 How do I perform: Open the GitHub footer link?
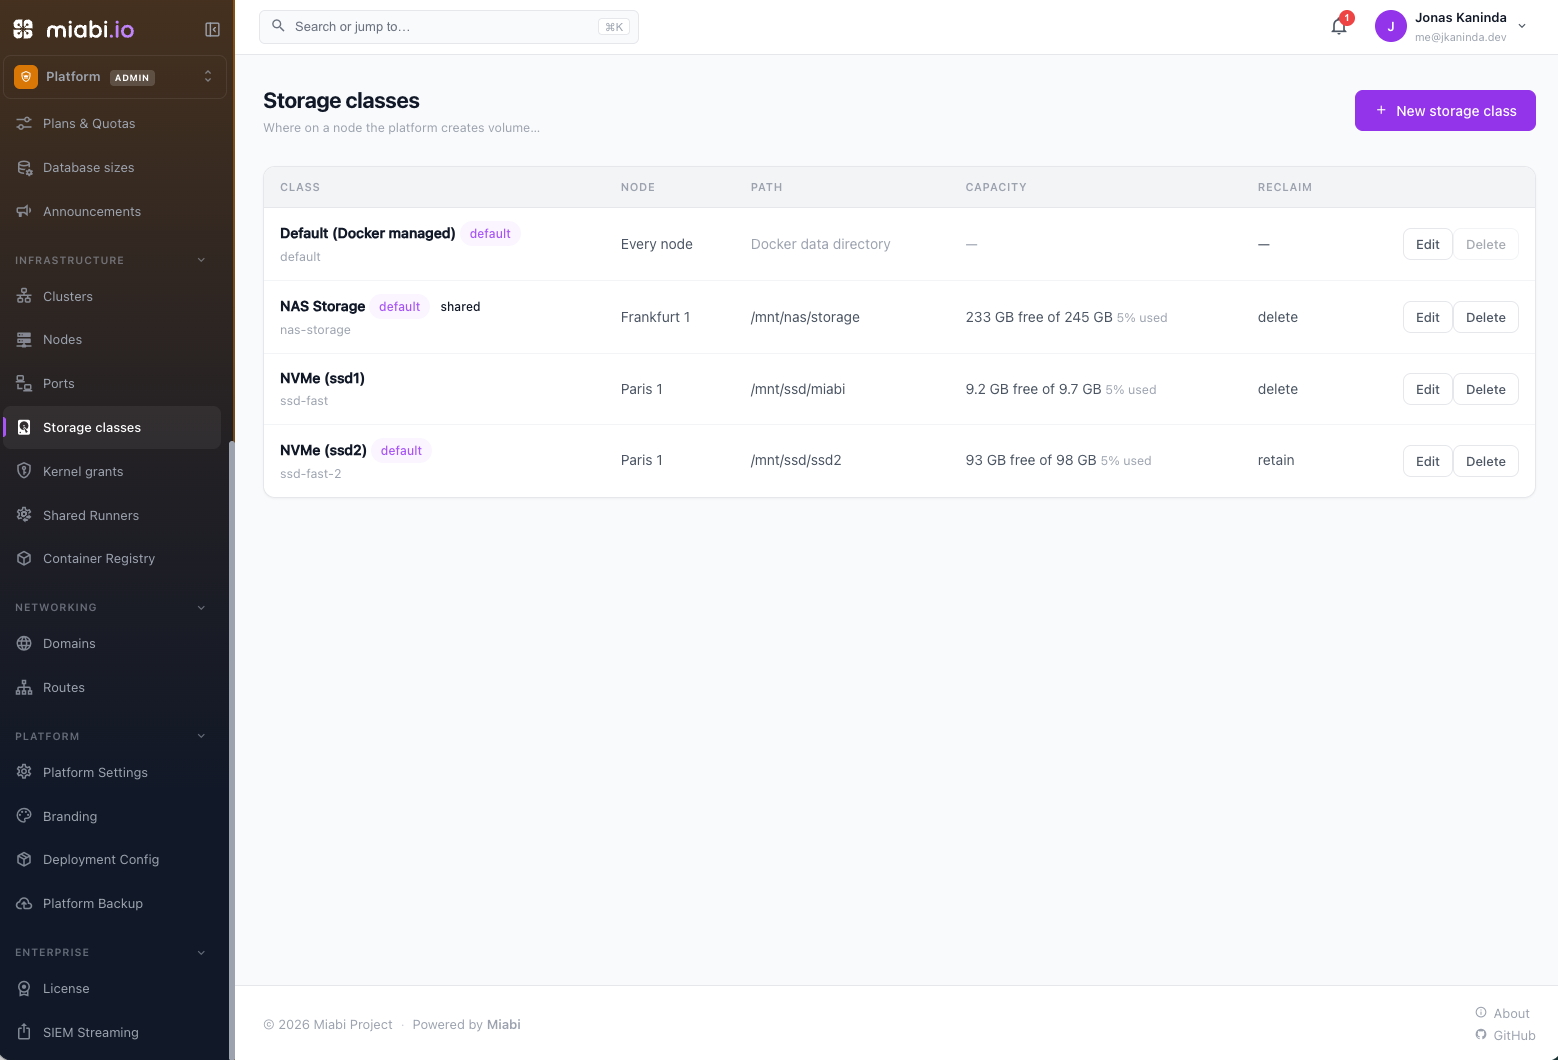point(1505,1035)
